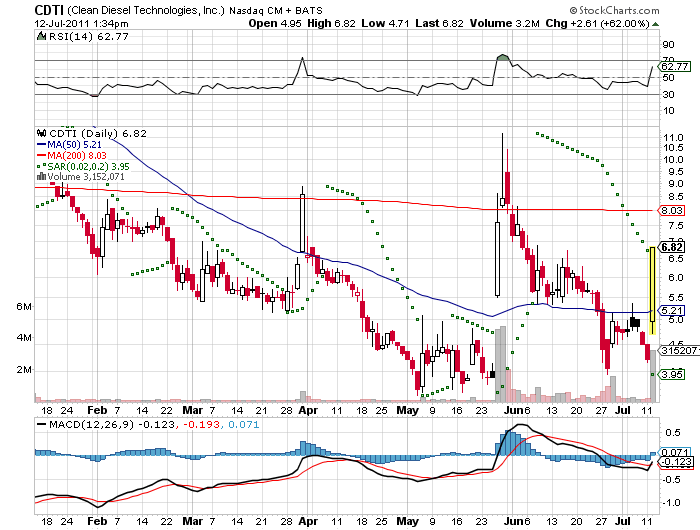Click the yellow highlighted latest candlestick
Image resolution: width=700 pixels, height=530 pixels.
[x=652, y=290]
